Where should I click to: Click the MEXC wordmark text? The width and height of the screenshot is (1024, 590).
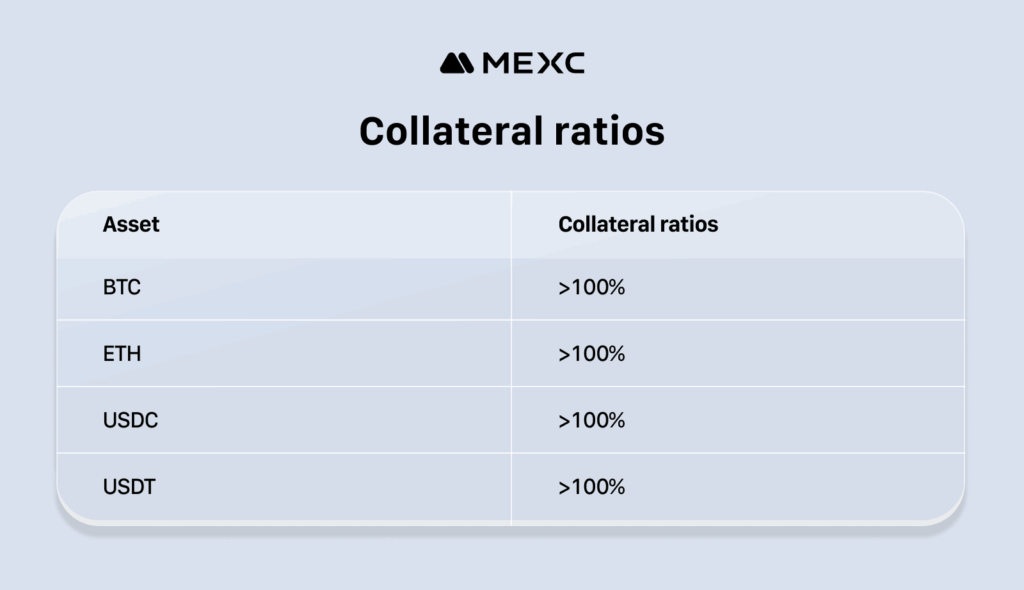click(533, 63)
